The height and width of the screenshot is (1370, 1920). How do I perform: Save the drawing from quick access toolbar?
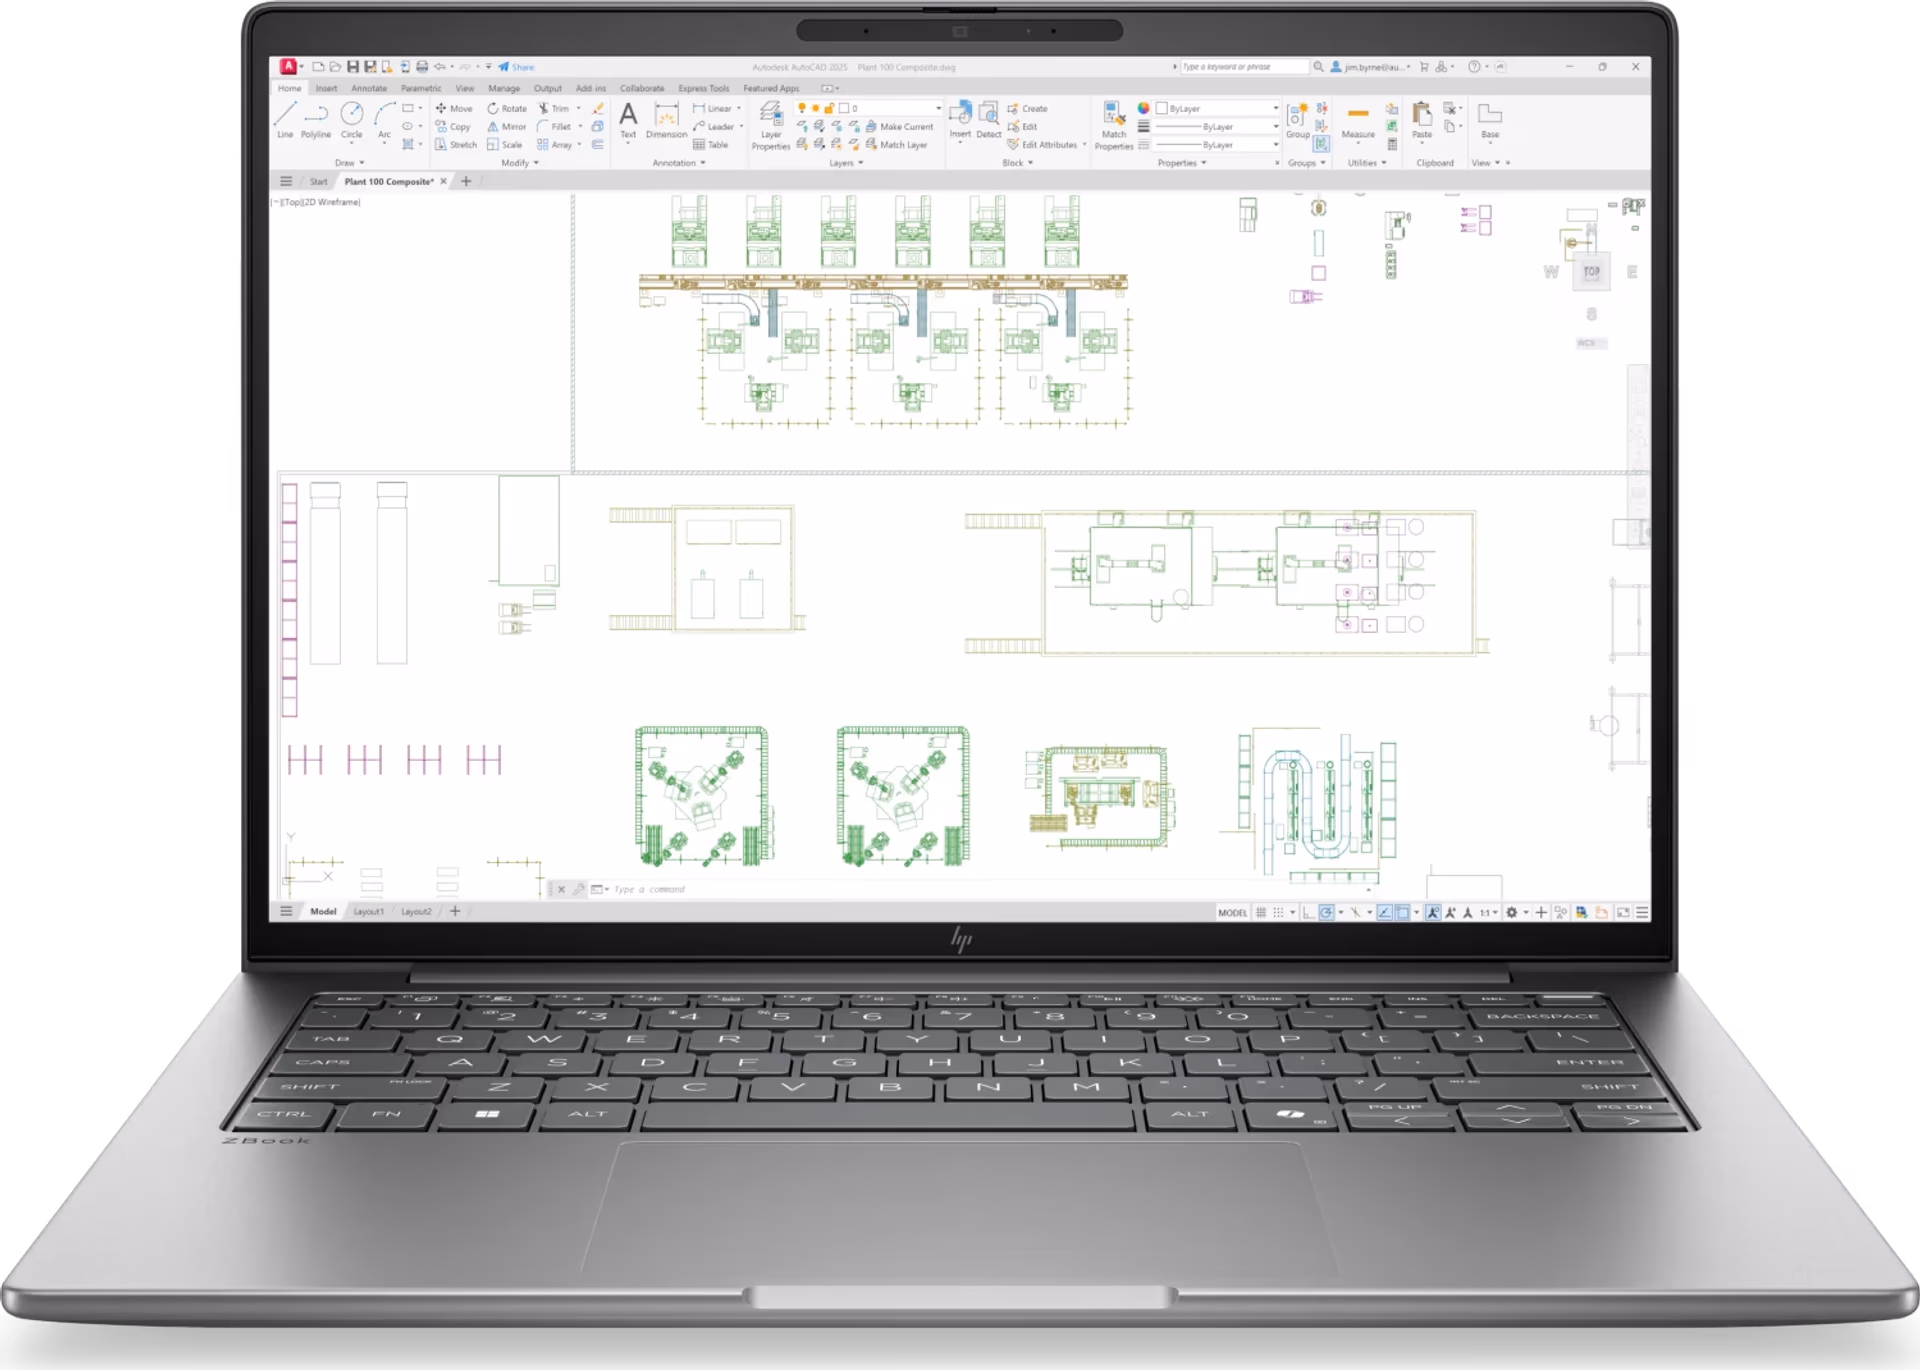(353, 67)
